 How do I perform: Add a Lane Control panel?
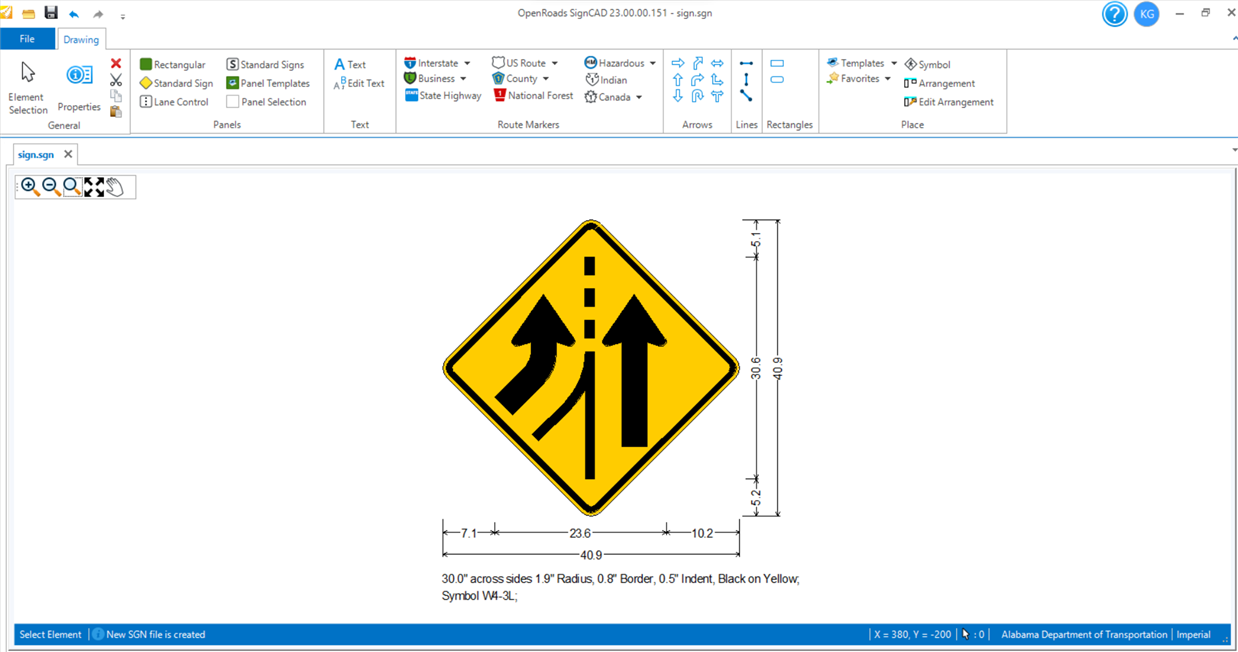[174, 102]
